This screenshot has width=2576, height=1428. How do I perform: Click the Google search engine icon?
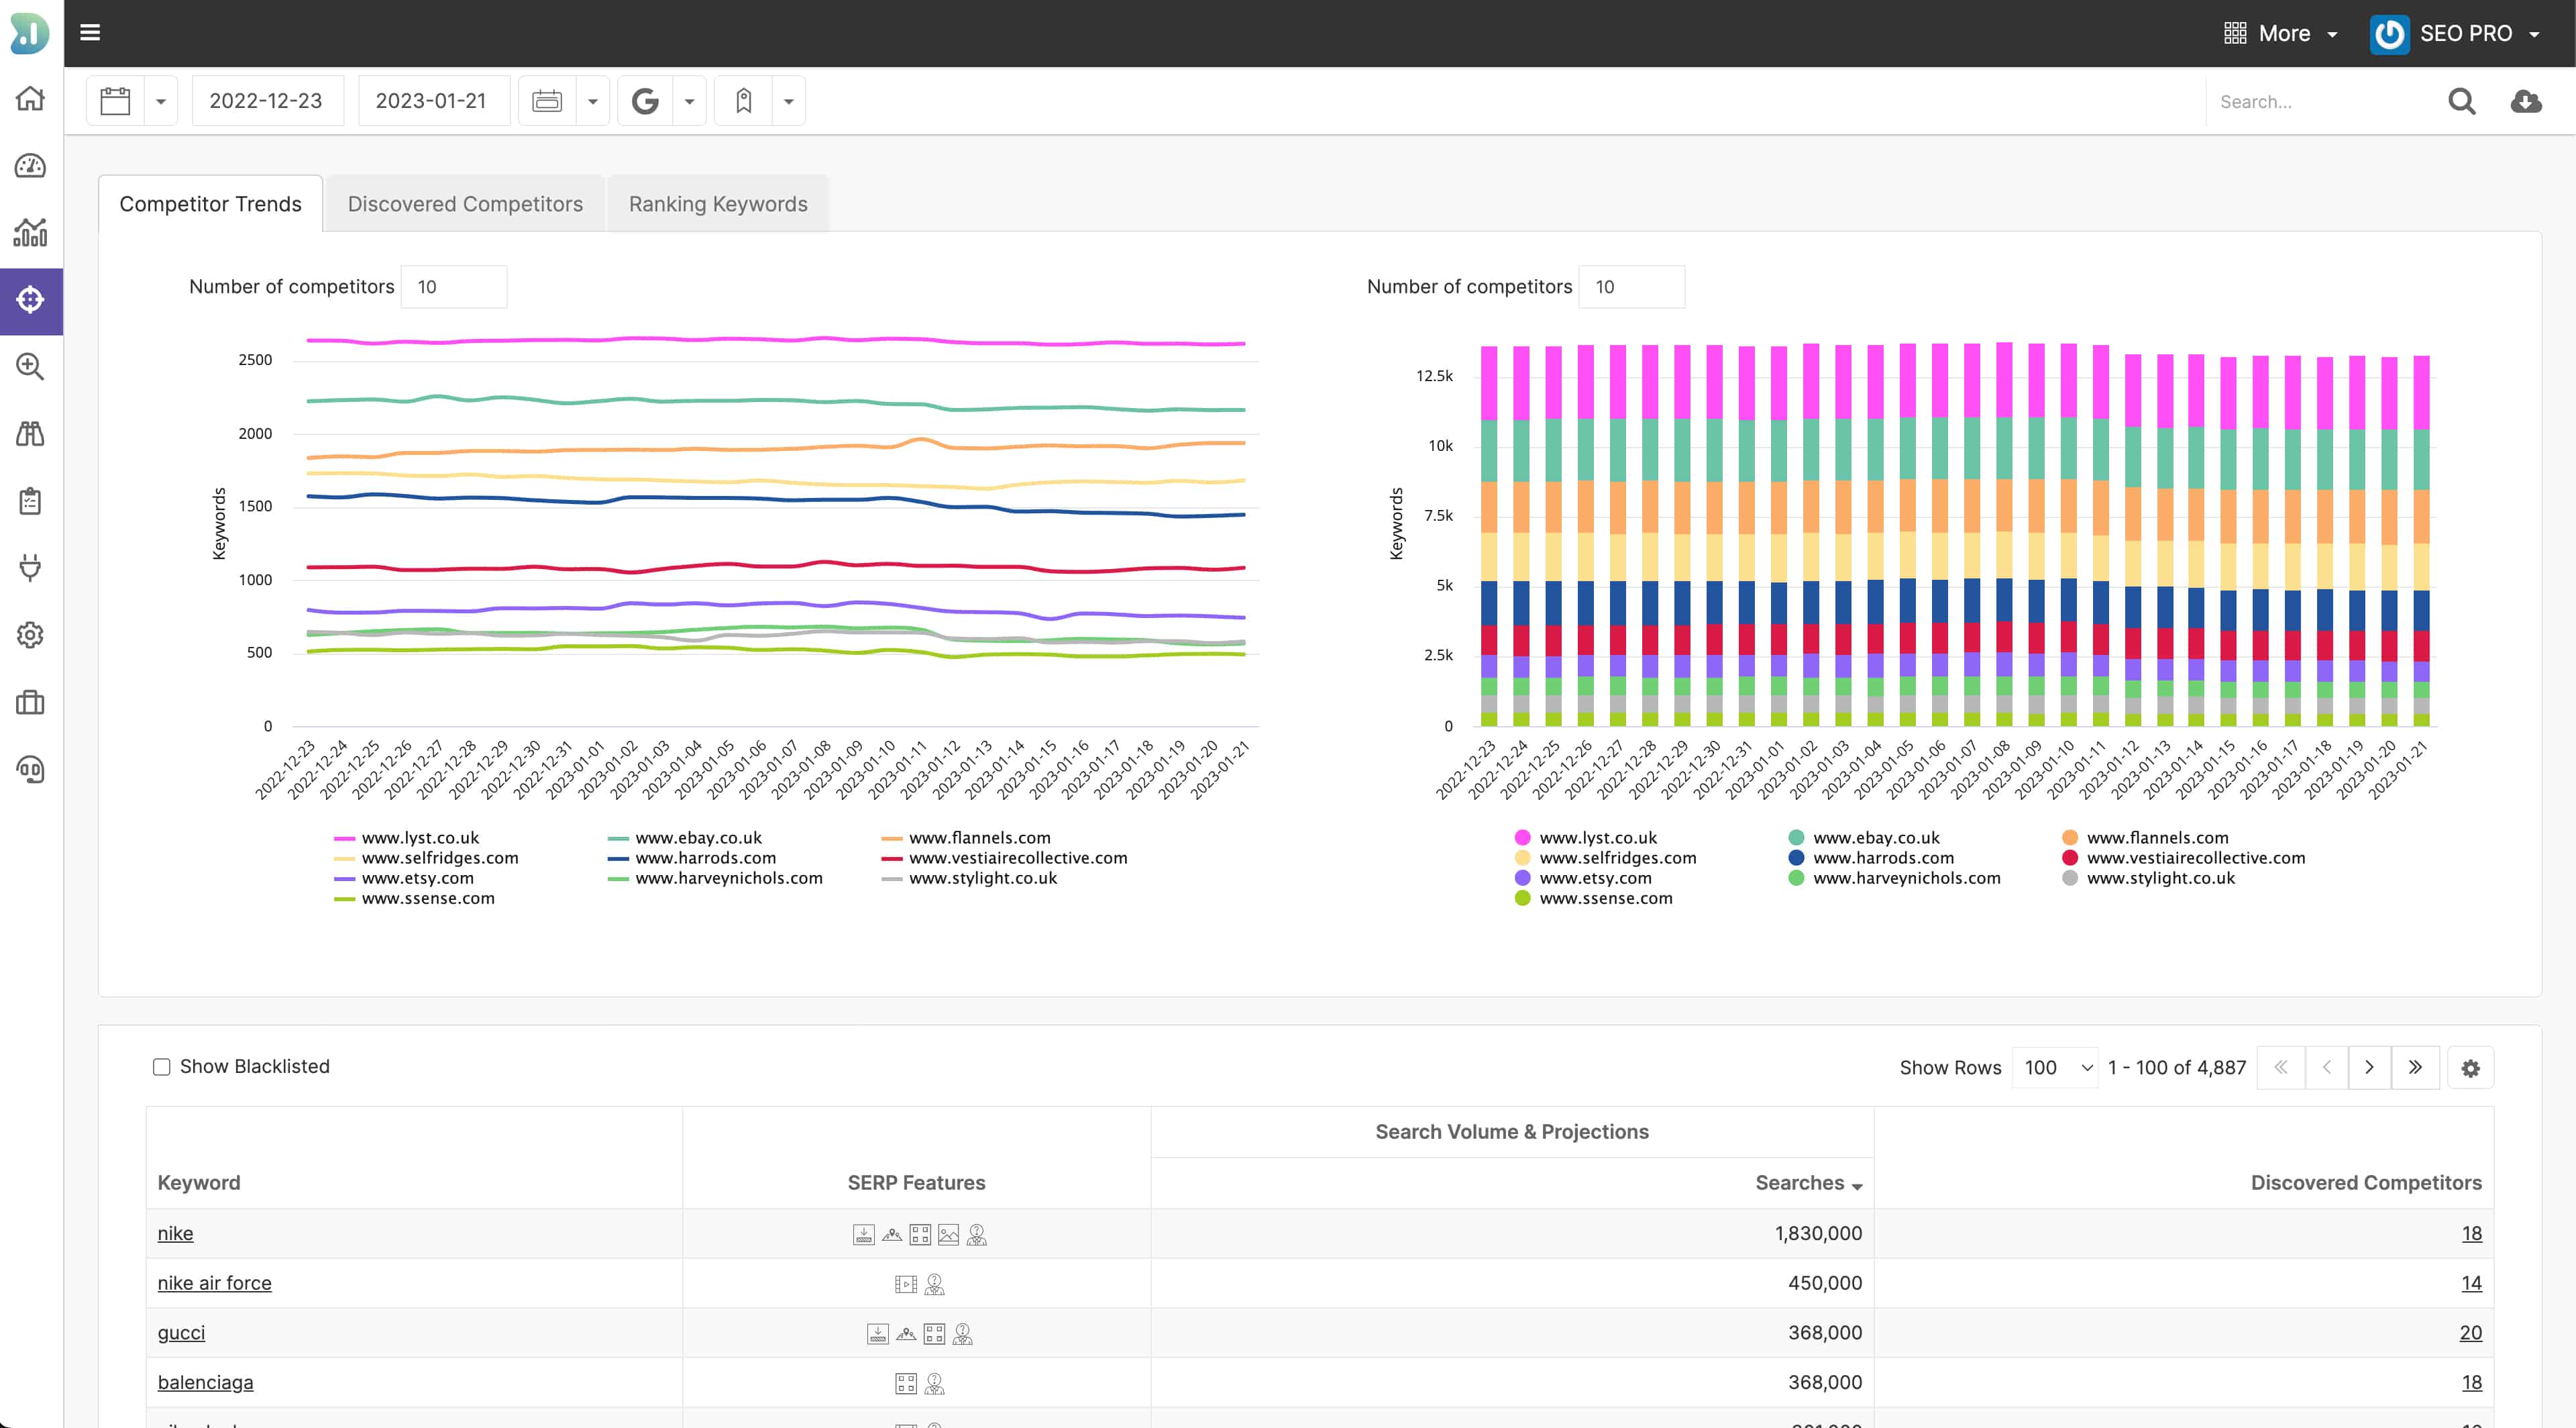pos(645,101)
